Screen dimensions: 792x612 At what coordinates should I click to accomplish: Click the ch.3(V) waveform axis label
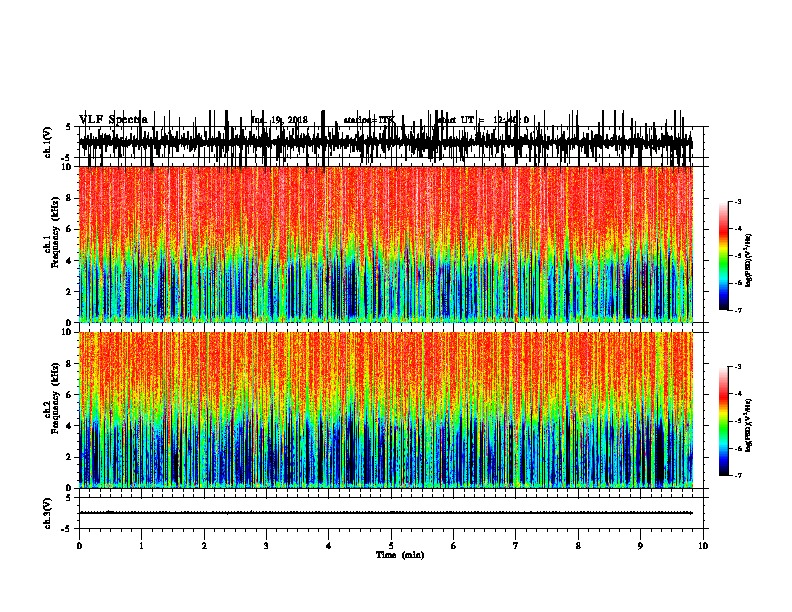click(x=48, y=513)
